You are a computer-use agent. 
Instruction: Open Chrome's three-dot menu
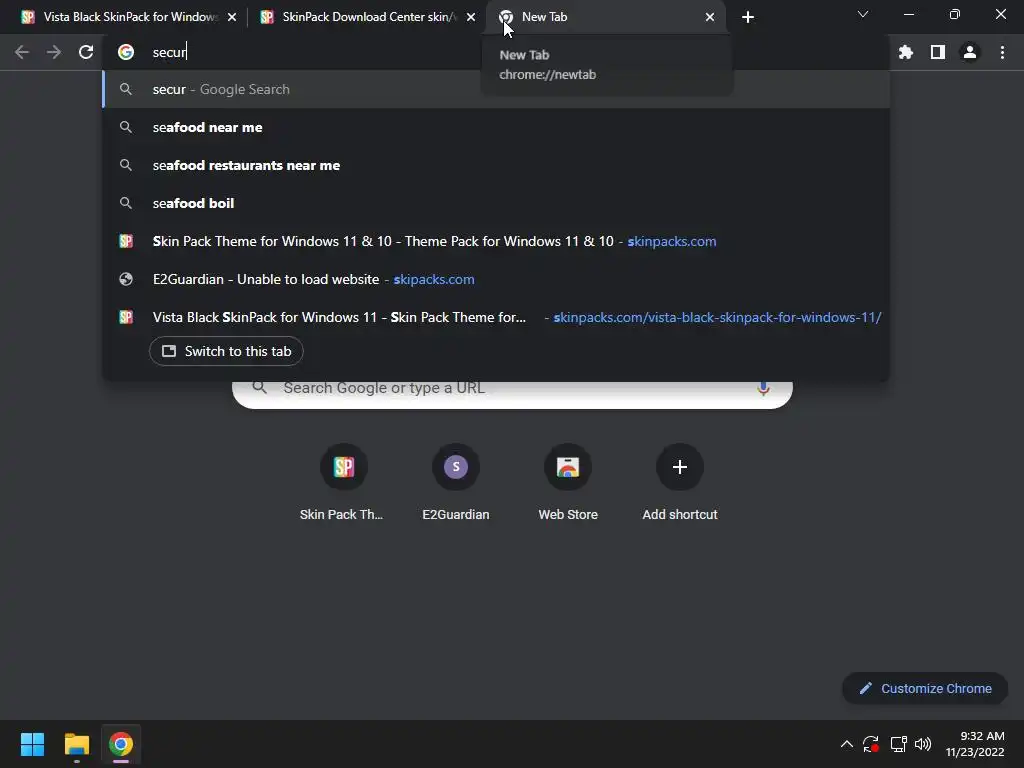pos(1002,52)
